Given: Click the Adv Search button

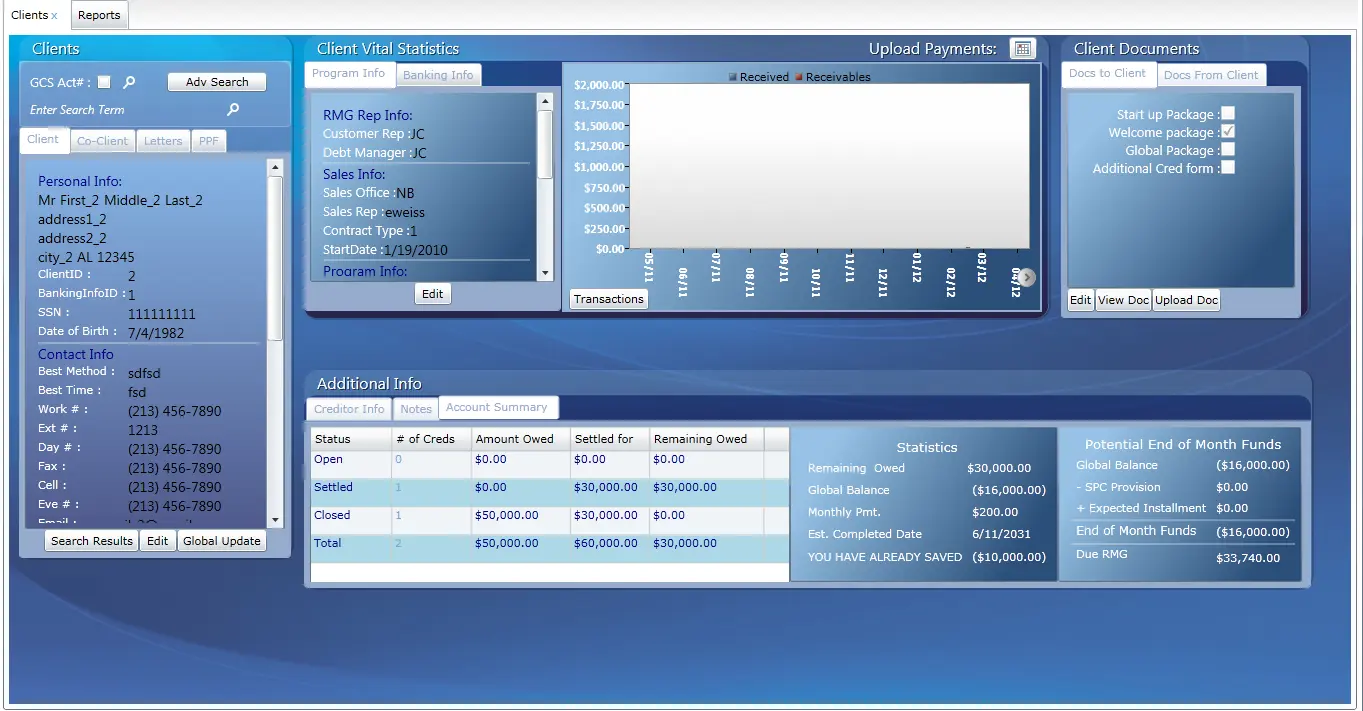Looking at the screenshot, I should [x=216, y=81].
